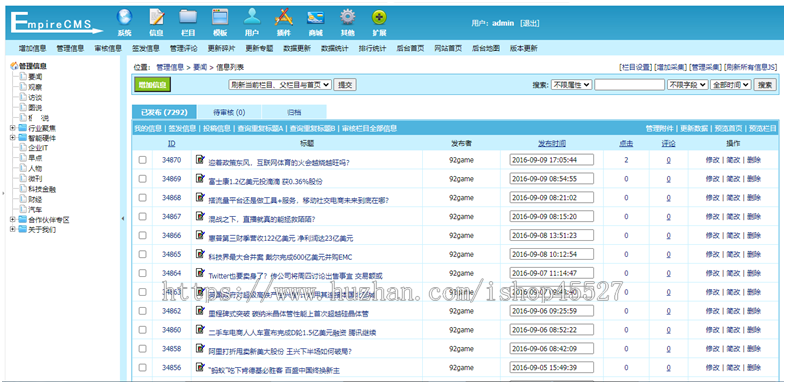Open the 系统 globe icon
This screenshot has height=384, width=786.
tap(124, 18)
